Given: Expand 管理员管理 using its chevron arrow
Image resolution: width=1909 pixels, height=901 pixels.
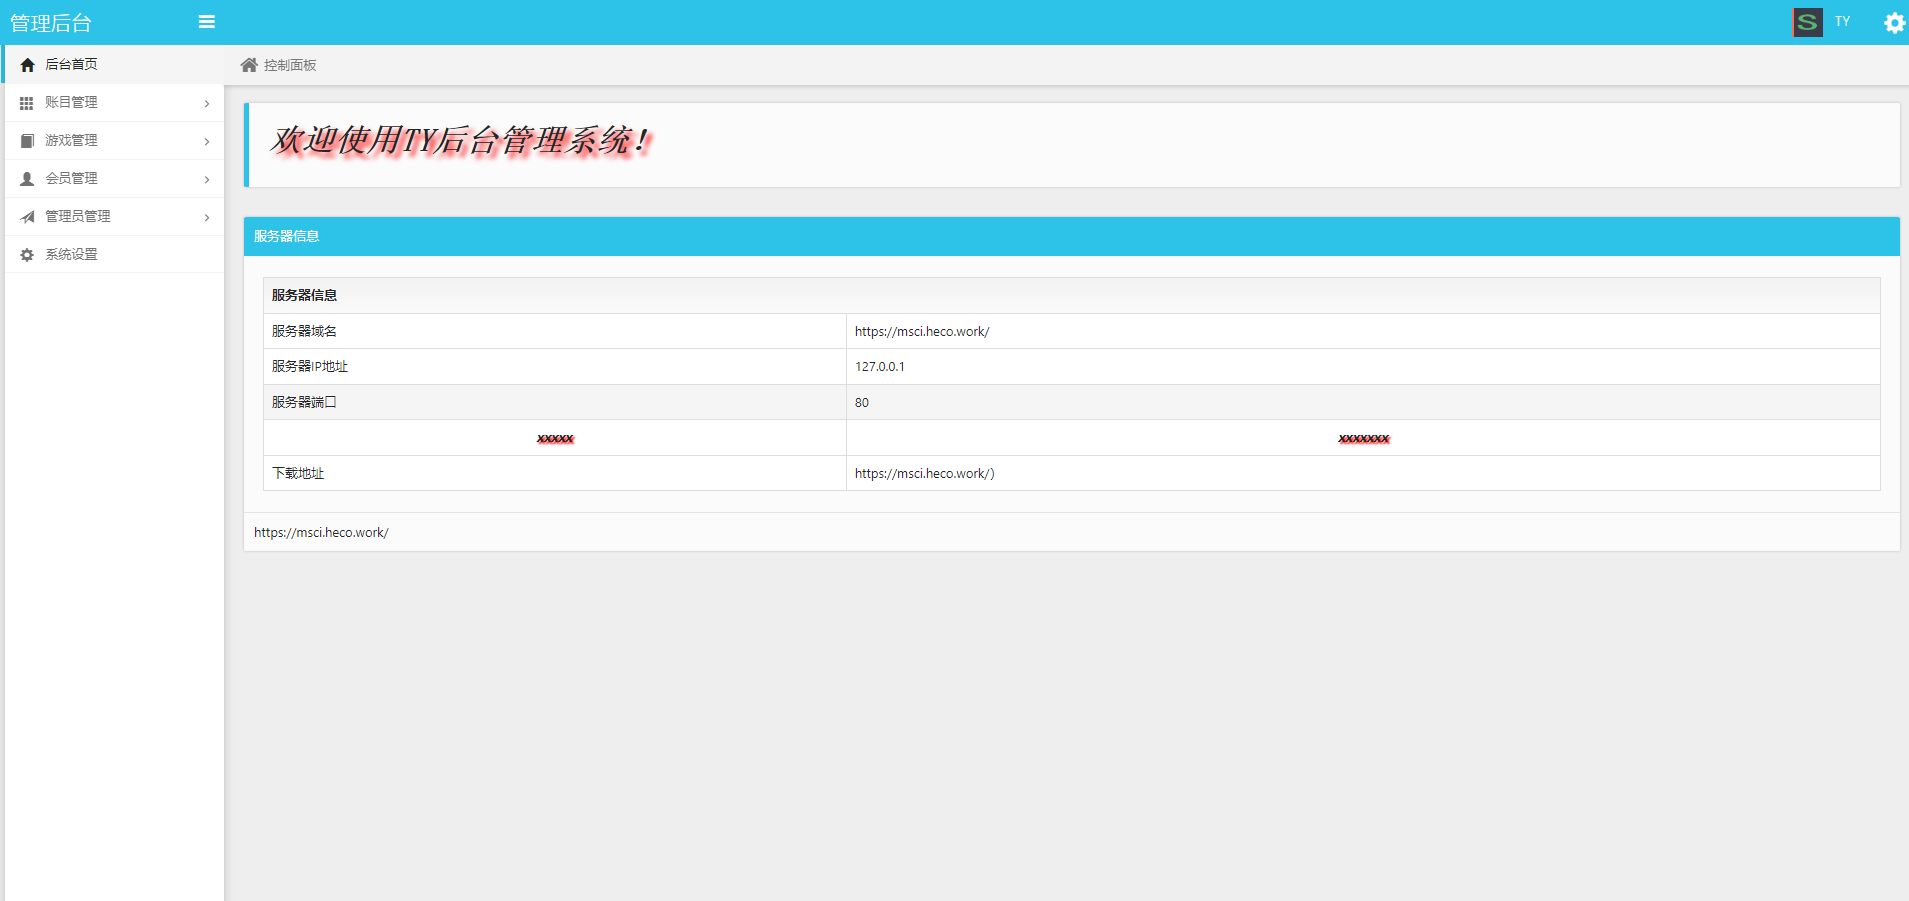Looking at the screenshot, I should 207,217.
